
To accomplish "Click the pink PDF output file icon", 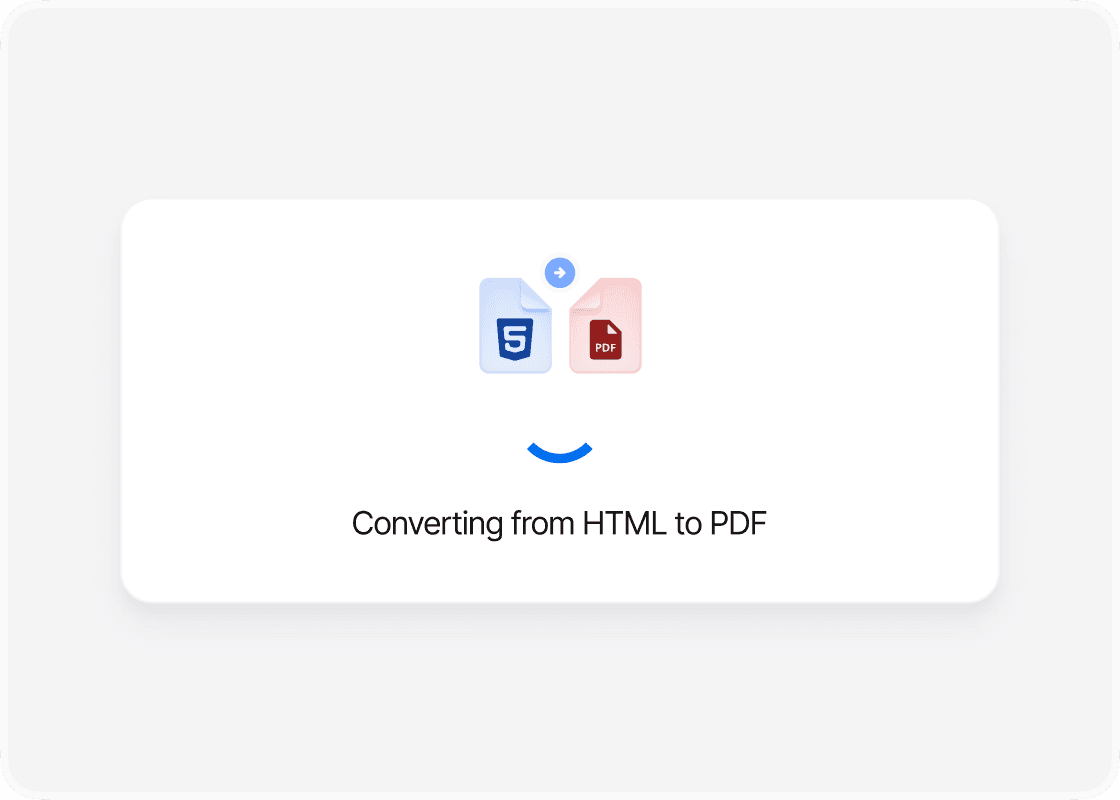I will (x=605, y=325).
